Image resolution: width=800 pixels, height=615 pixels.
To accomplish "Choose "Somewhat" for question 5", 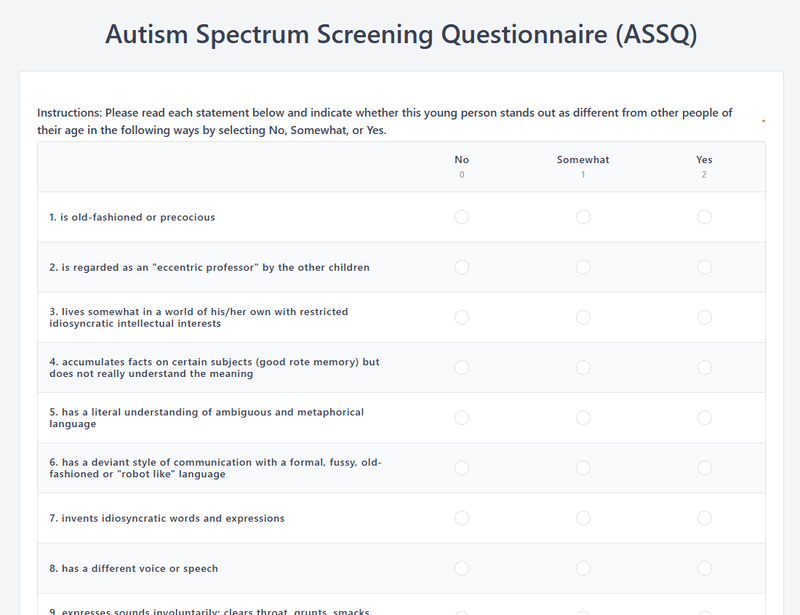I will pyautogui.click(x=581, y=418).
